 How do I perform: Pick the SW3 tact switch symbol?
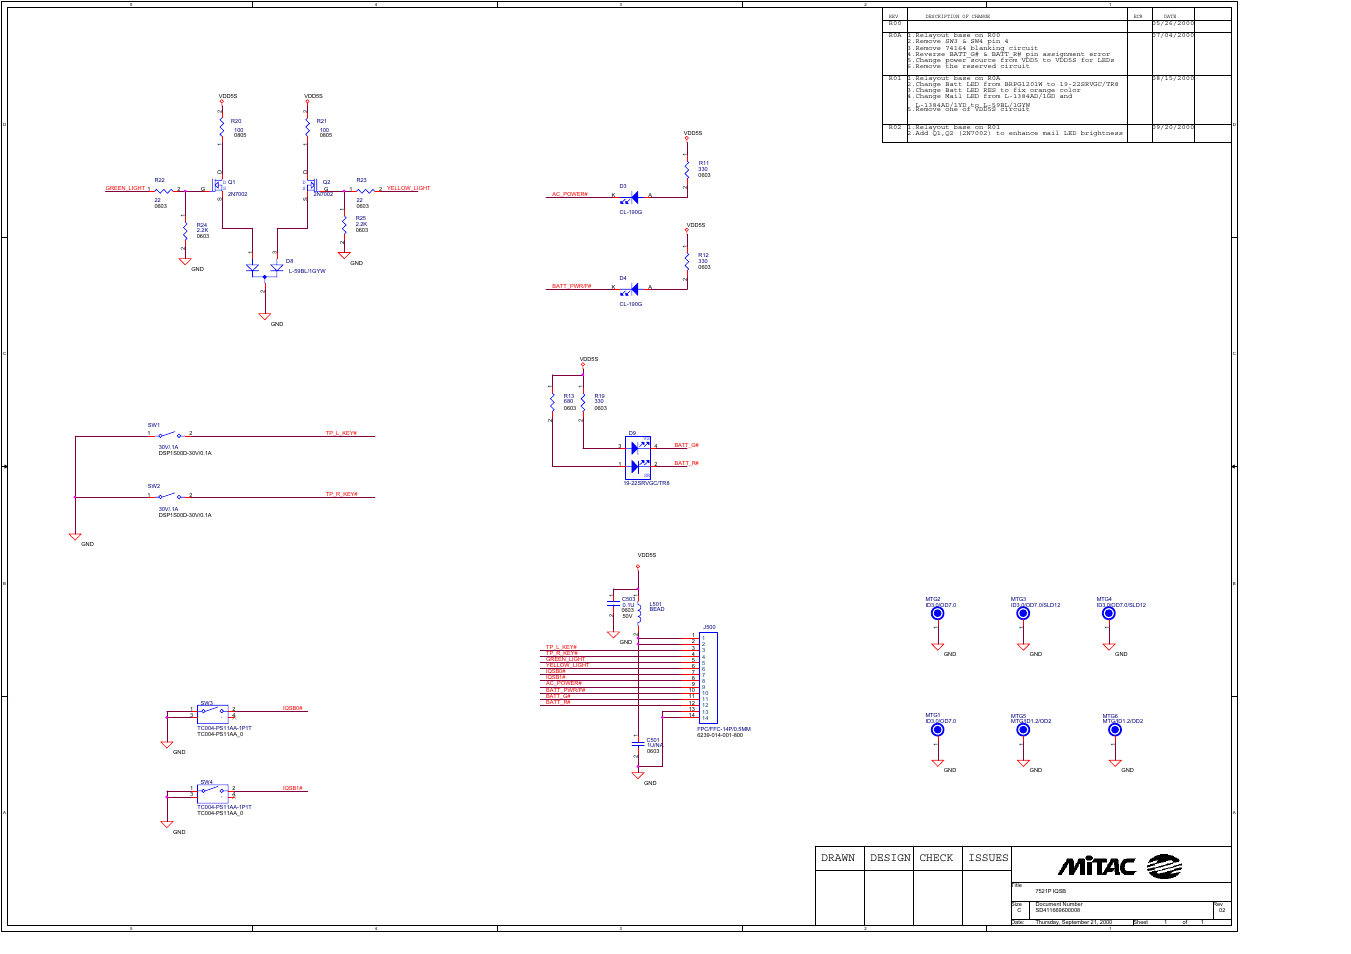[213, 712]
